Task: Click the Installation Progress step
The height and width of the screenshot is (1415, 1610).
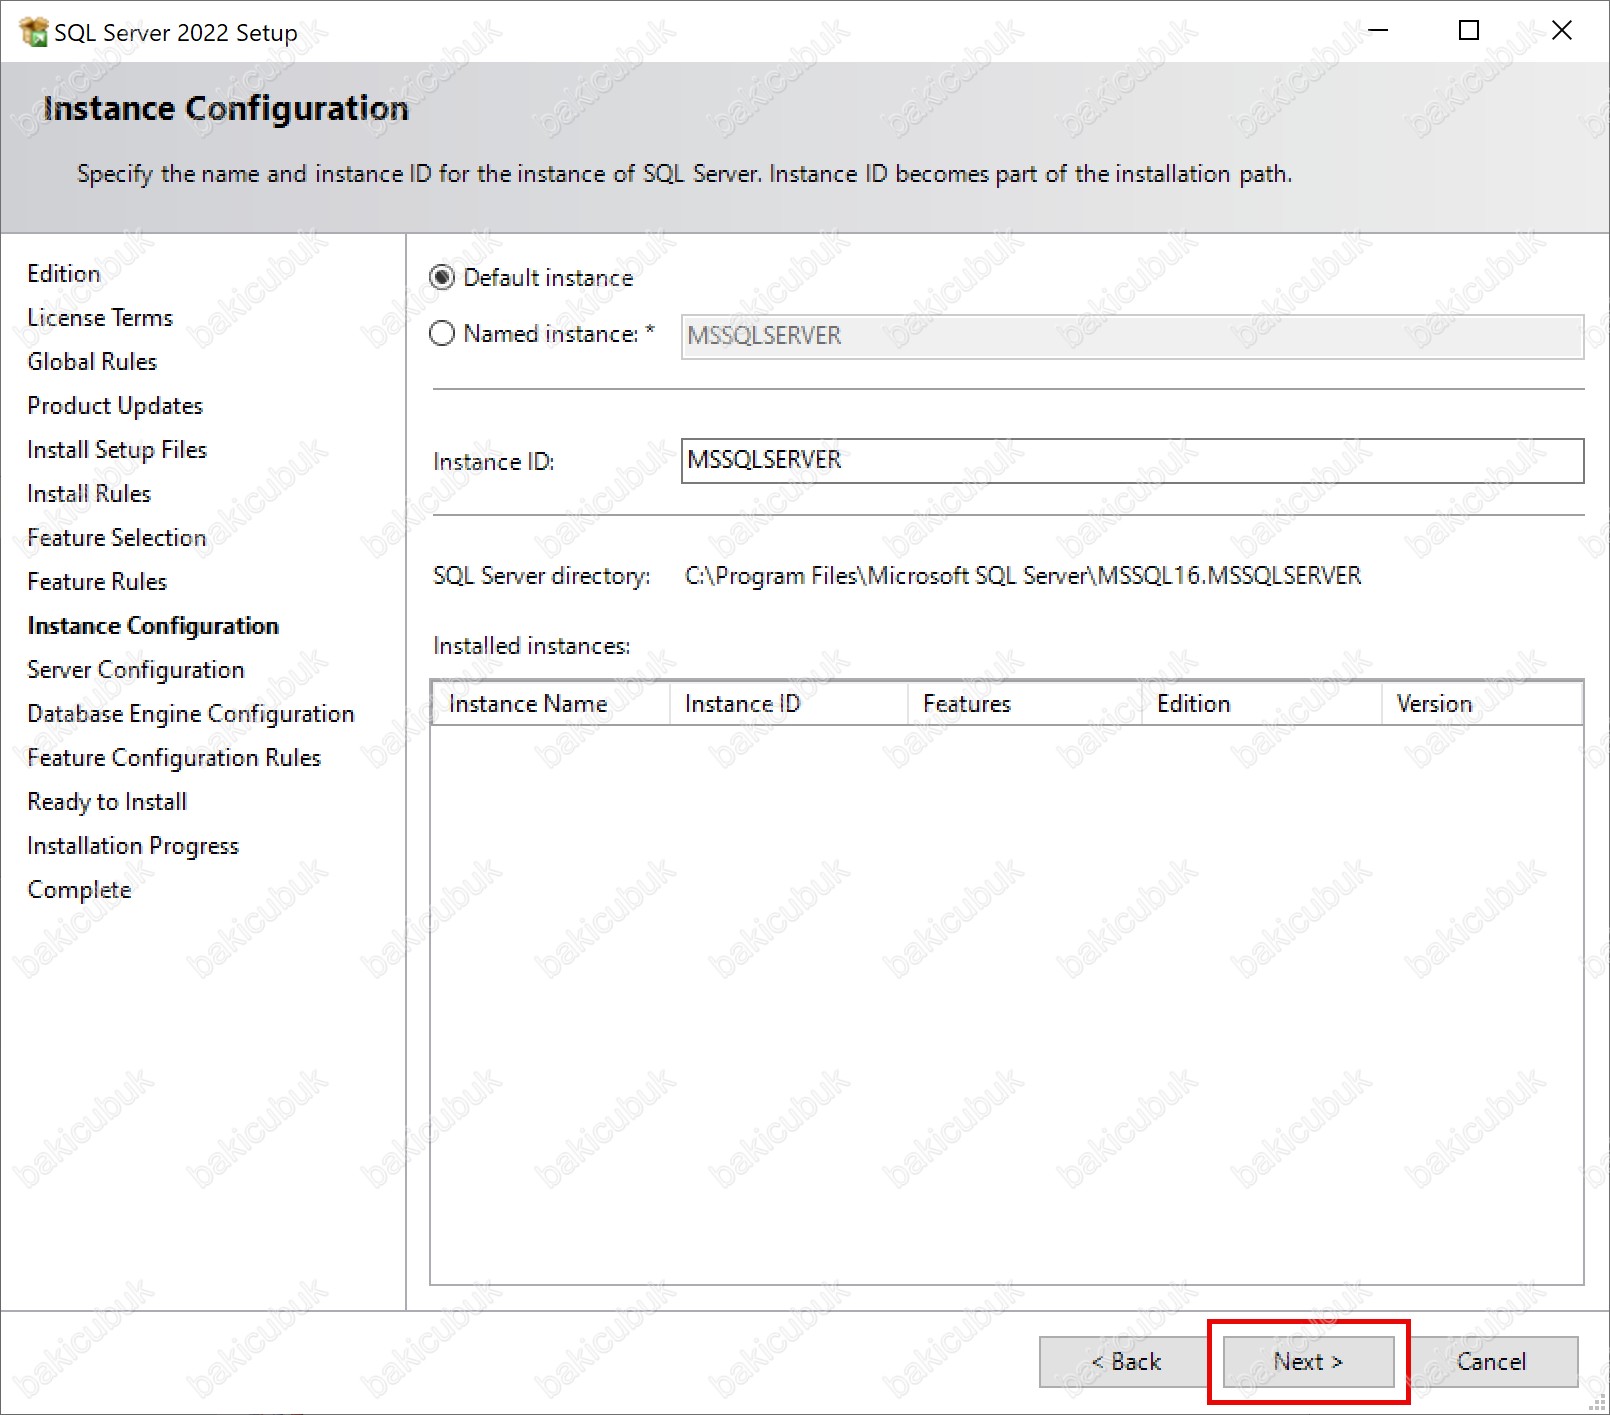Action: click(x=133, y=845)
